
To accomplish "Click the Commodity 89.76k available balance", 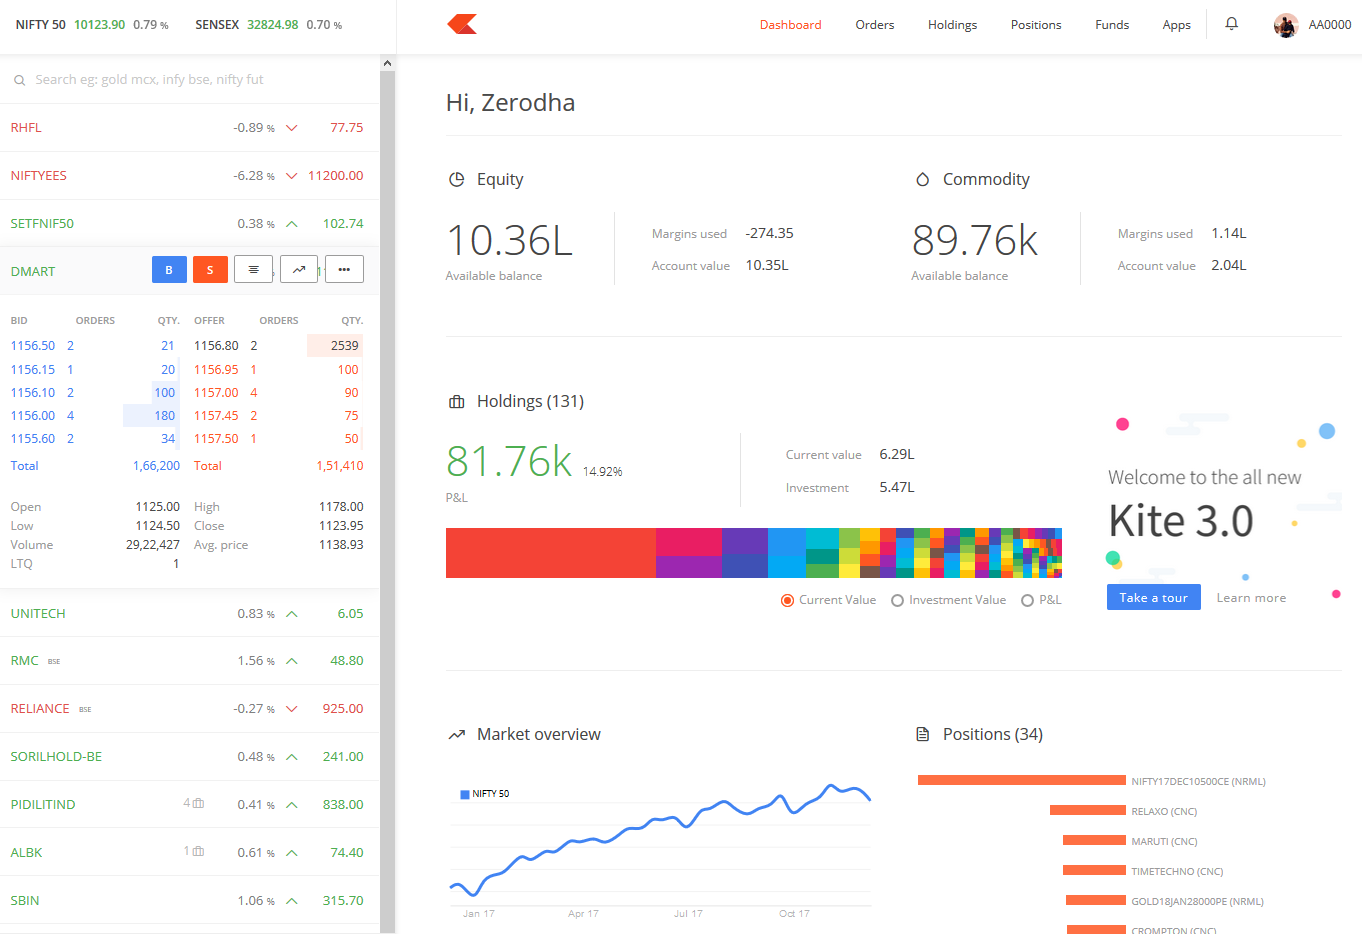I will (975, 240).
